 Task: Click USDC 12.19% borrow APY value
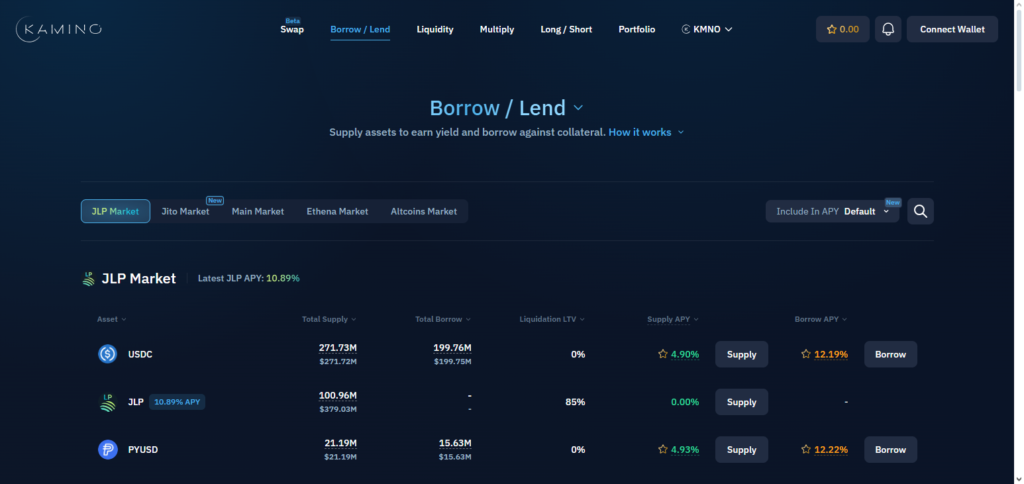(x=831, y=354)
